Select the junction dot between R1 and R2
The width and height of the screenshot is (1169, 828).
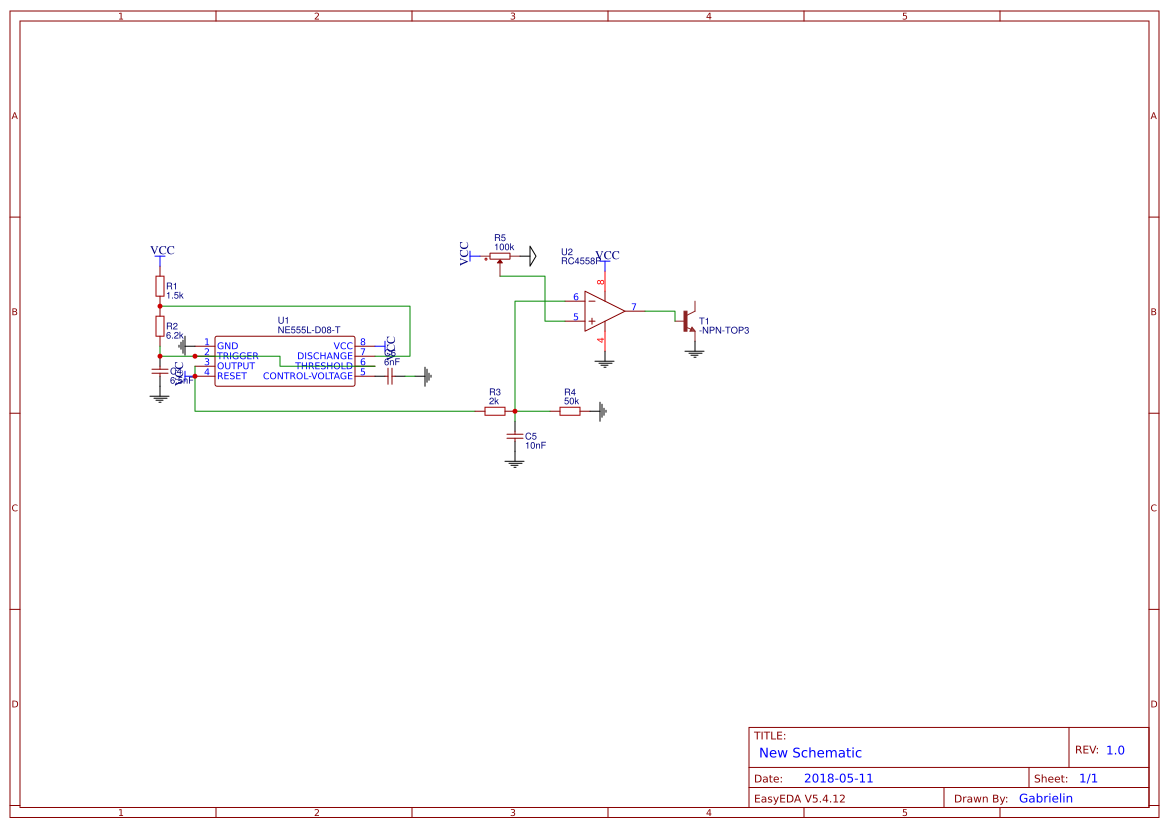(x=160, y=306)
